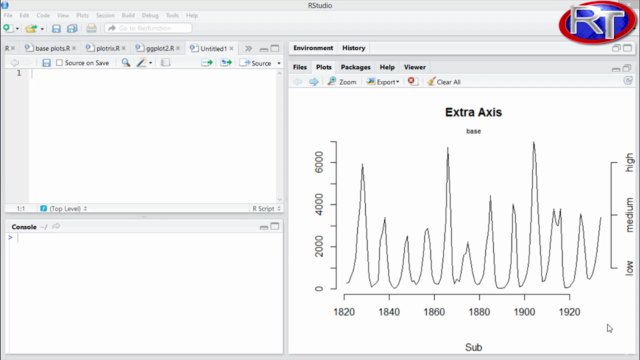Switch to the Files tab
Image resolution: width=640 pixels, height=360 pixels.
tap(300, 67)
